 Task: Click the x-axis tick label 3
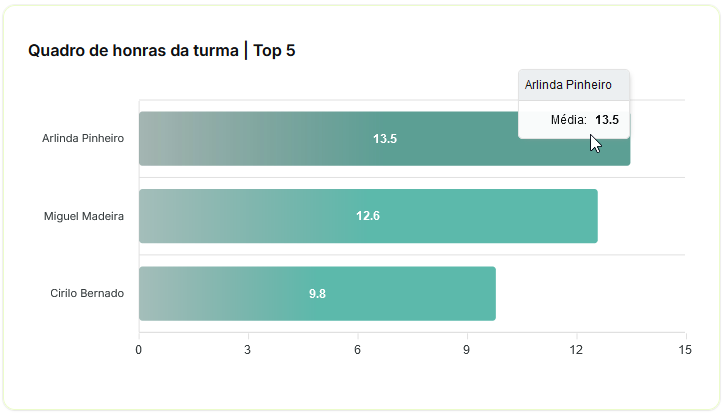pyautogui.click(x=248, y=350)
